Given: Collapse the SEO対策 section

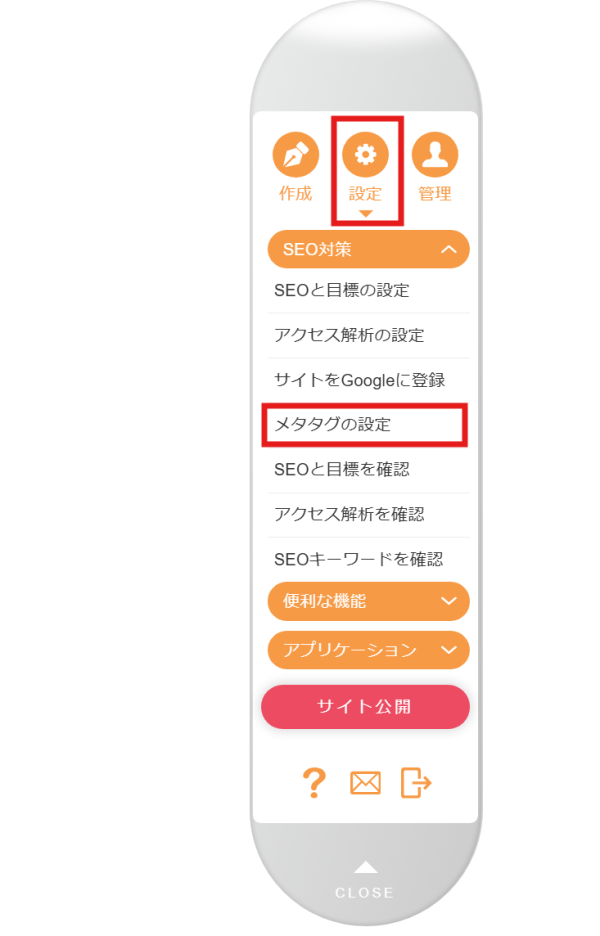Looking at the screenshot, I should point(448,249).
